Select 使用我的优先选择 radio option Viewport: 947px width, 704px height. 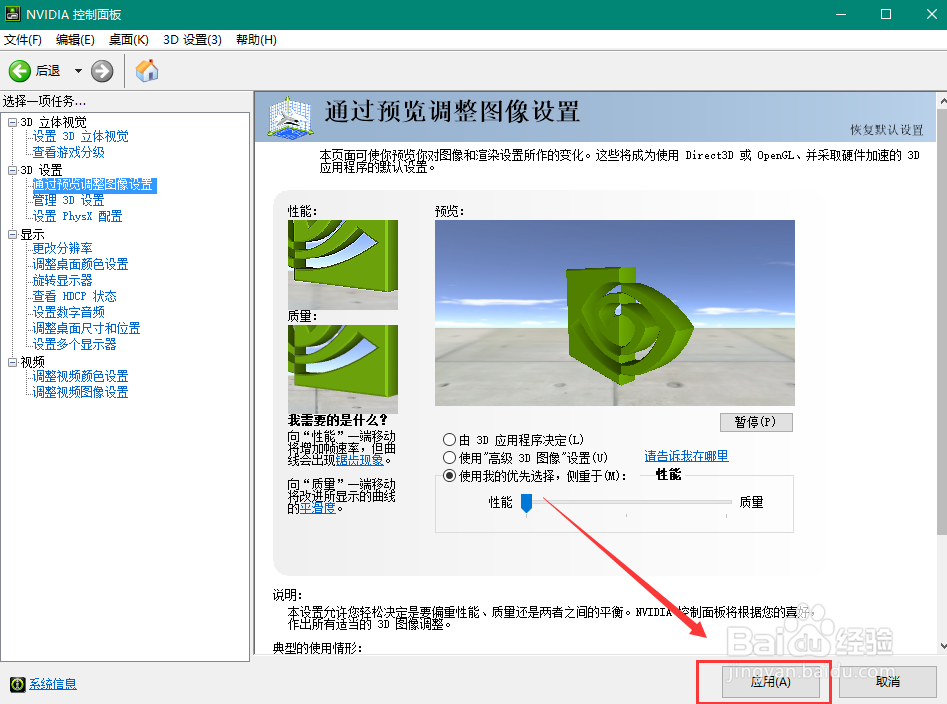pyautogui.click(x=449, y=476)
